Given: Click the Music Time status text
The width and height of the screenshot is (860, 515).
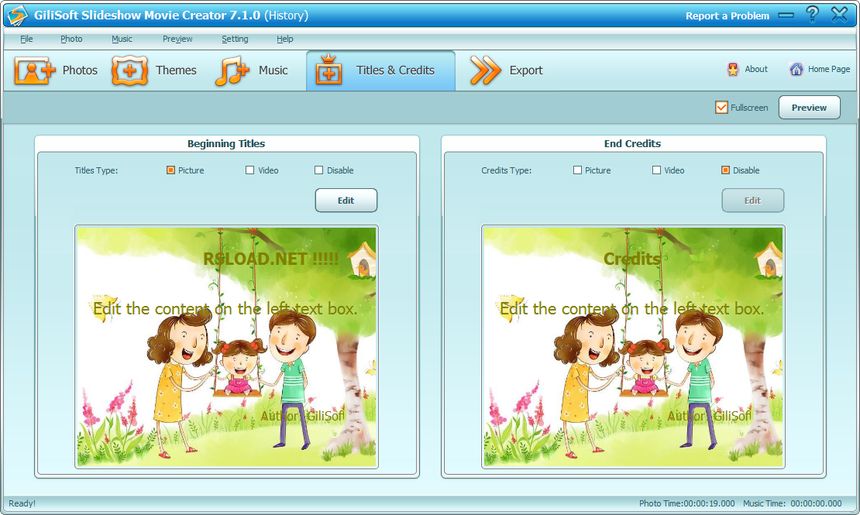Looking at the screenshot, I should point(792,503).
